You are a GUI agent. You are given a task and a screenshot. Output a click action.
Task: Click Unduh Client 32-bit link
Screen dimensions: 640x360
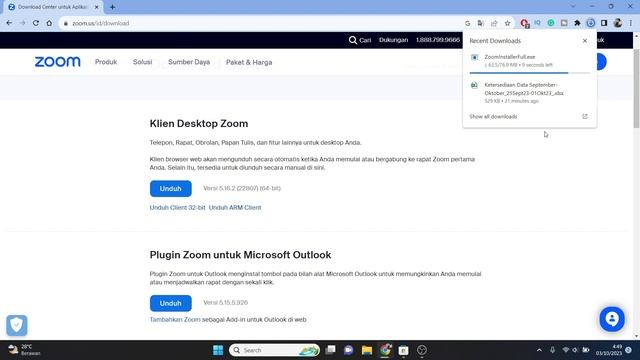pyautogui.click(x=177, y=208)
